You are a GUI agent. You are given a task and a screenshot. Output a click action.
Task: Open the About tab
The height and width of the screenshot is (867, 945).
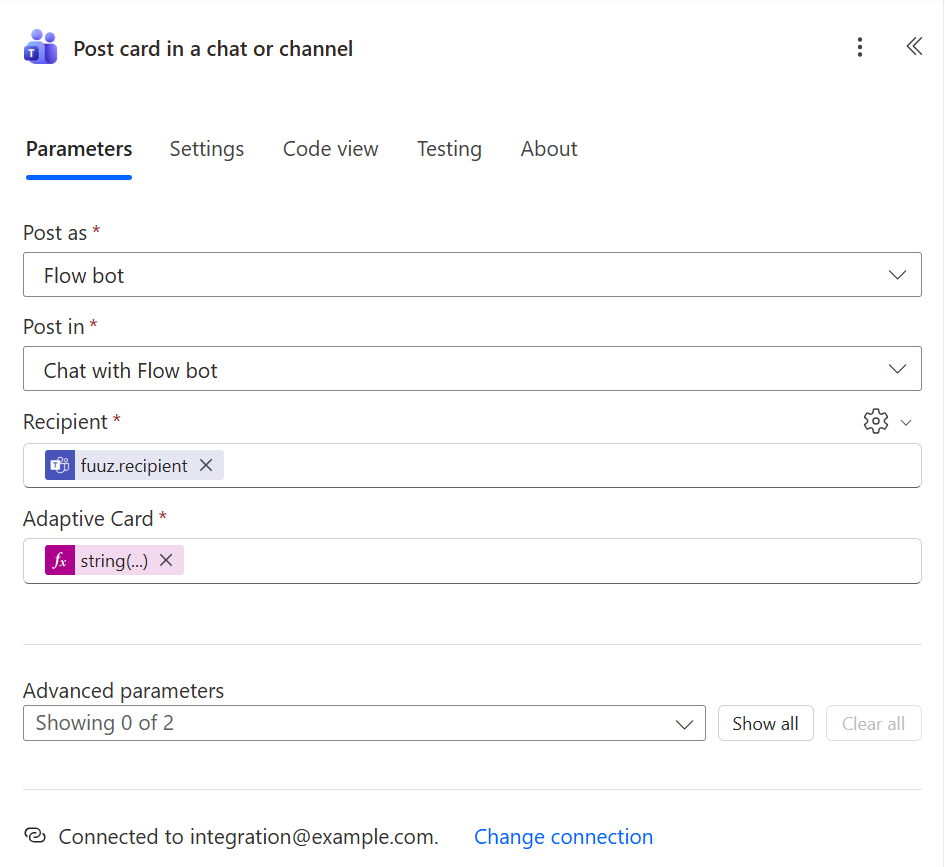point(549,149)
